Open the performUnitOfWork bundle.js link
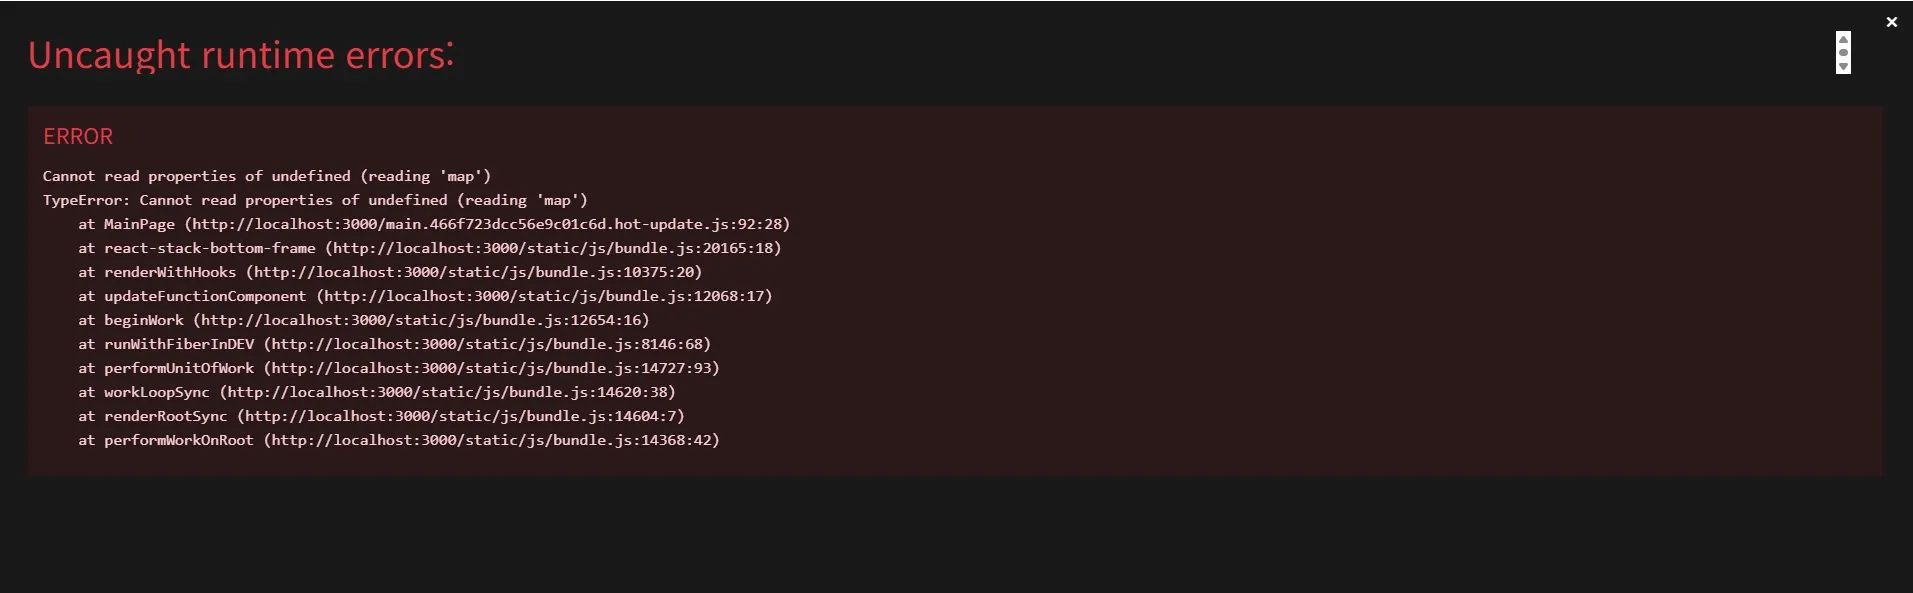 pos(491,368)
